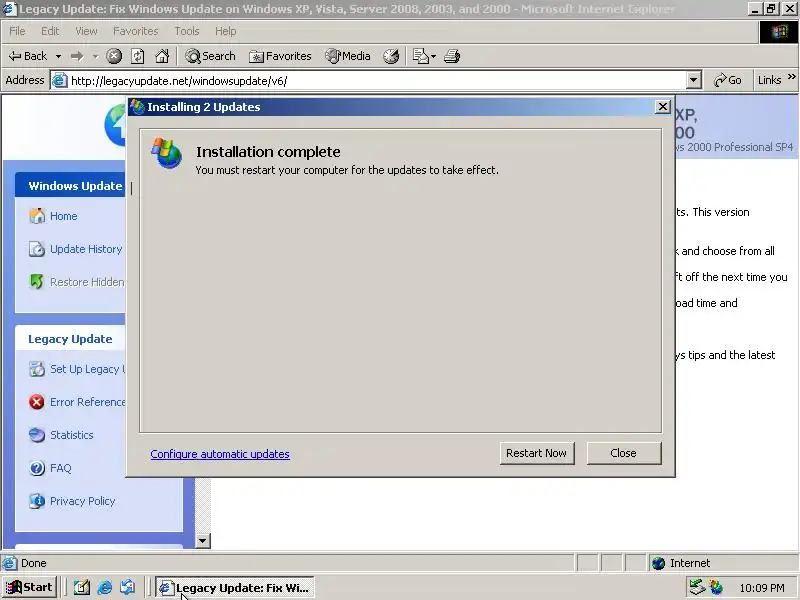This screenshot has width=800, height=600.
Task: Click the History icon in toolbar
Action: tap(391, 56)
